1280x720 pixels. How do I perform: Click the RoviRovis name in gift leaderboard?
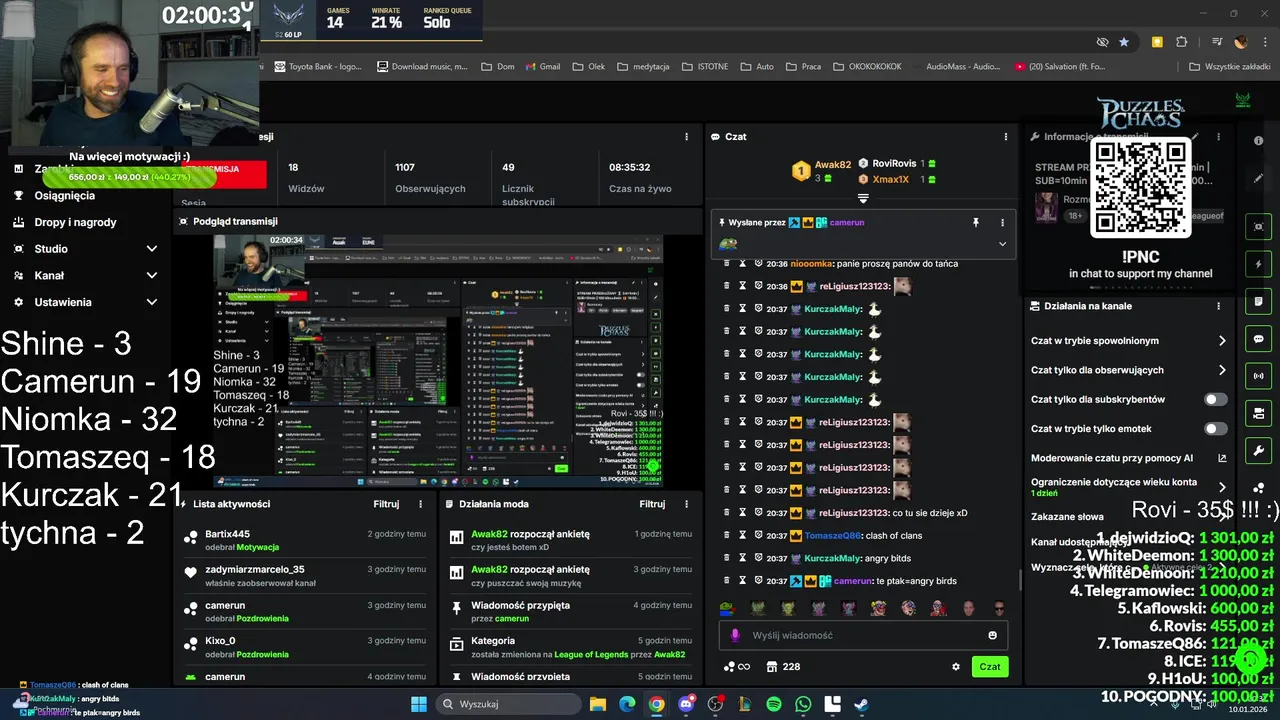[894, 164]
